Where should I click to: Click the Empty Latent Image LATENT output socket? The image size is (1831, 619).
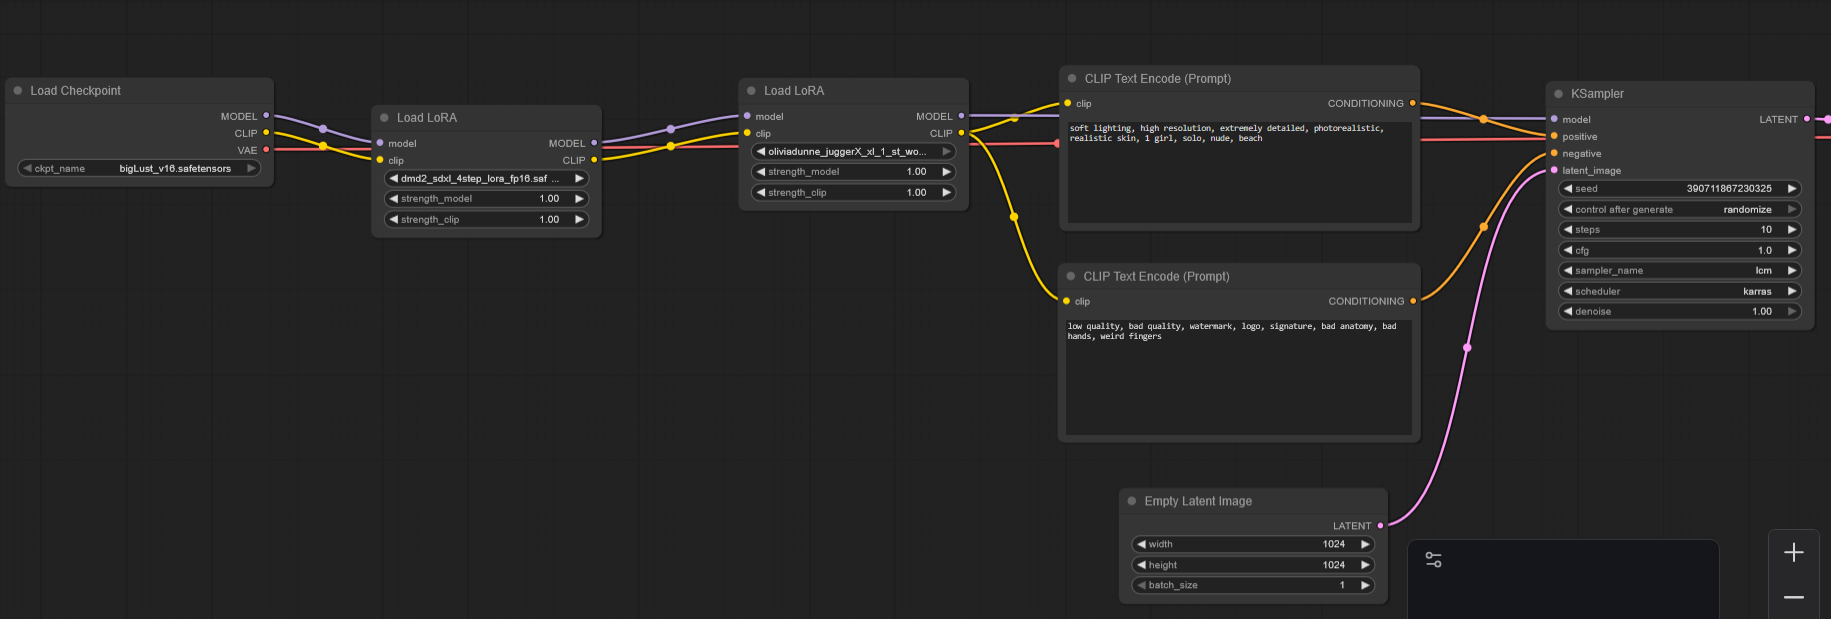click(1380, 525)
